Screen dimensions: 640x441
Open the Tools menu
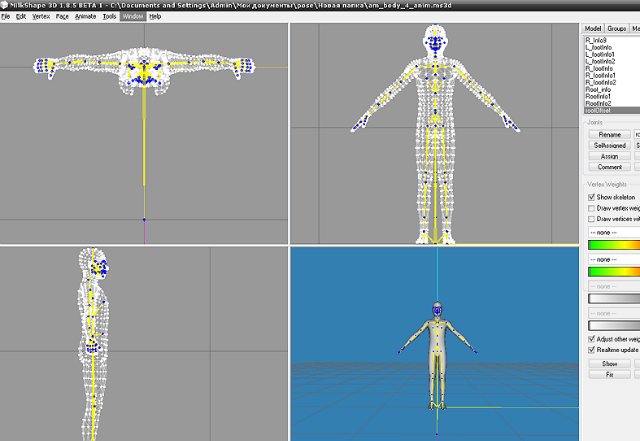click(x=109, y=17)
